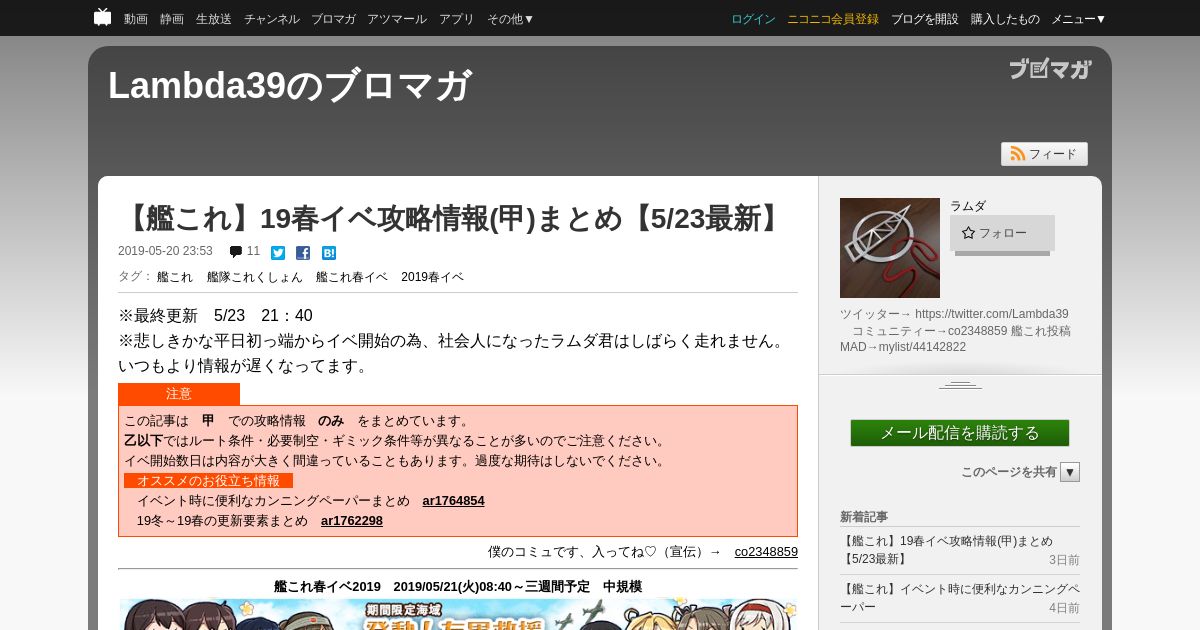The width and height of the screenshot is (1200, 630).
Task: Open チャンネル in top navigation
Action: click(271, 19)
